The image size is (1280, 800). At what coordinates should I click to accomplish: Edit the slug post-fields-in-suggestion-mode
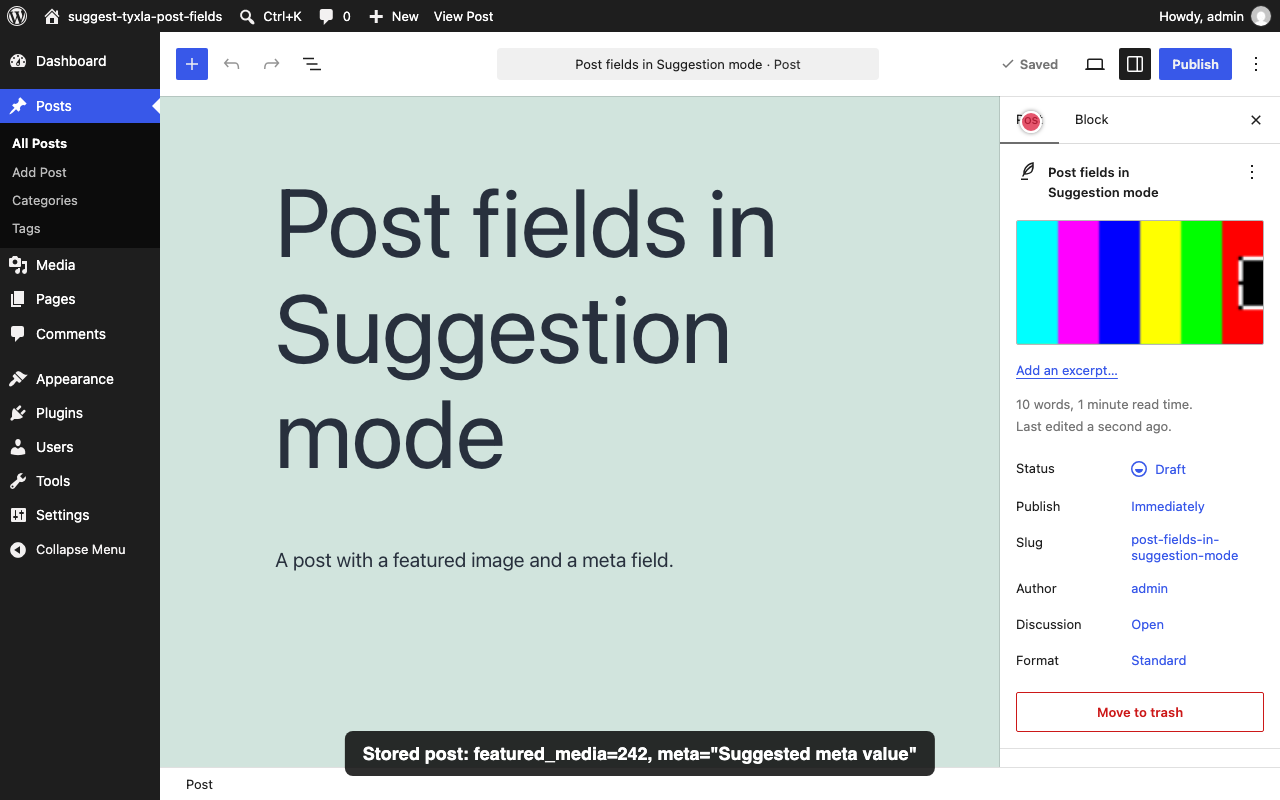point(1185,547)
